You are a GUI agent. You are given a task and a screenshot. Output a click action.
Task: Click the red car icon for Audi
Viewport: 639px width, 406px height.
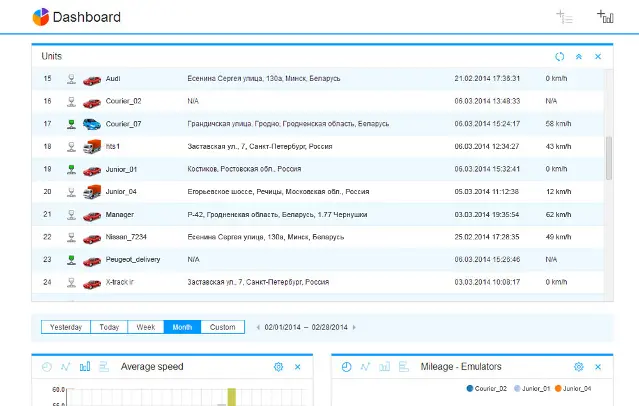(92, 80)
